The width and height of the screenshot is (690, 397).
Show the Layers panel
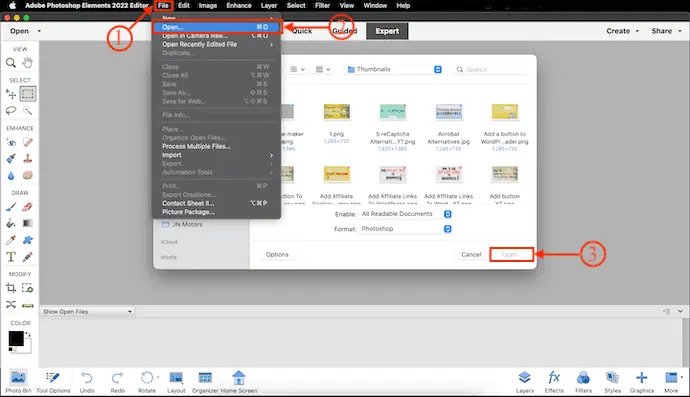tap(525, 381)
